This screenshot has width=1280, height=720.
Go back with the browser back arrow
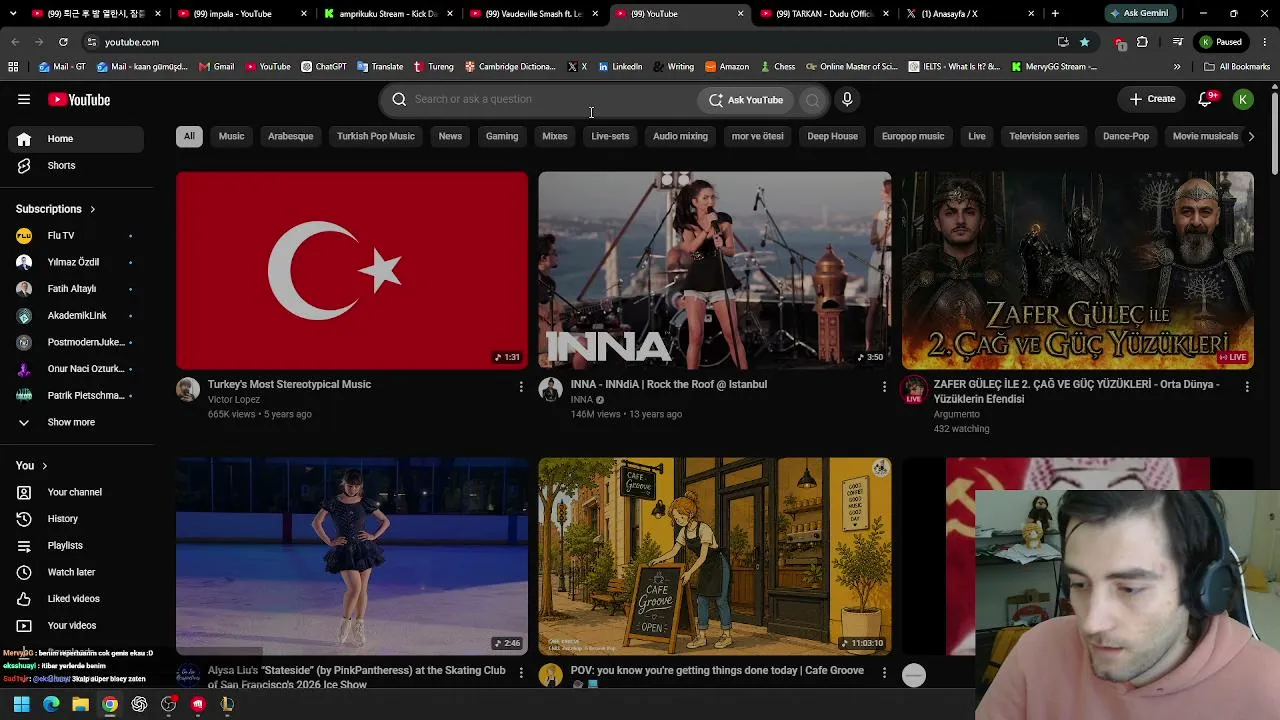click(15, 42)
